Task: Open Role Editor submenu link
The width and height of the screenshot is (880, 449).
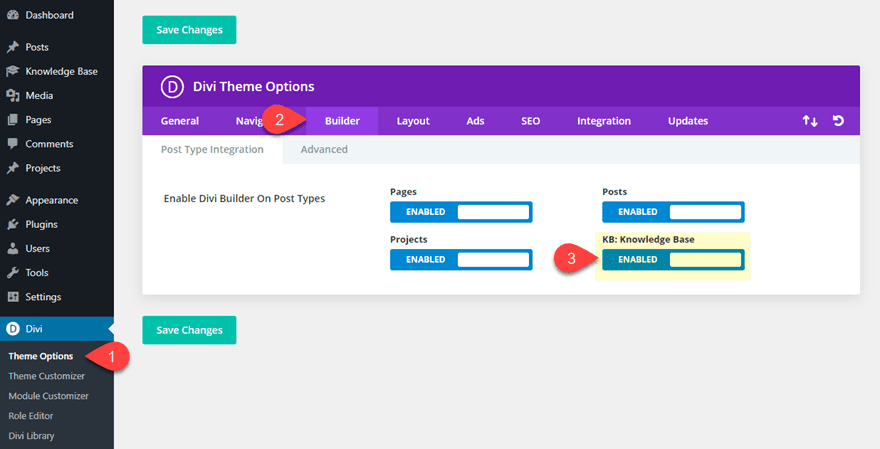Action: click(x=31, y=416)
